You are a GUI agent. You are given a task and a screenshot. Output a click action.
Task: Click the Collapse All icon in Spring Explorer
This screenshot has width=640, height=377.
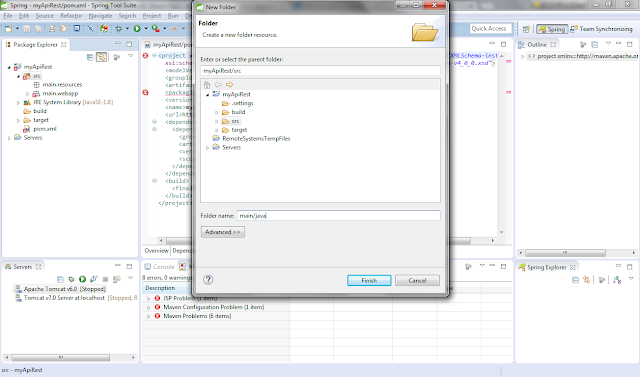[x=576, y=280]
